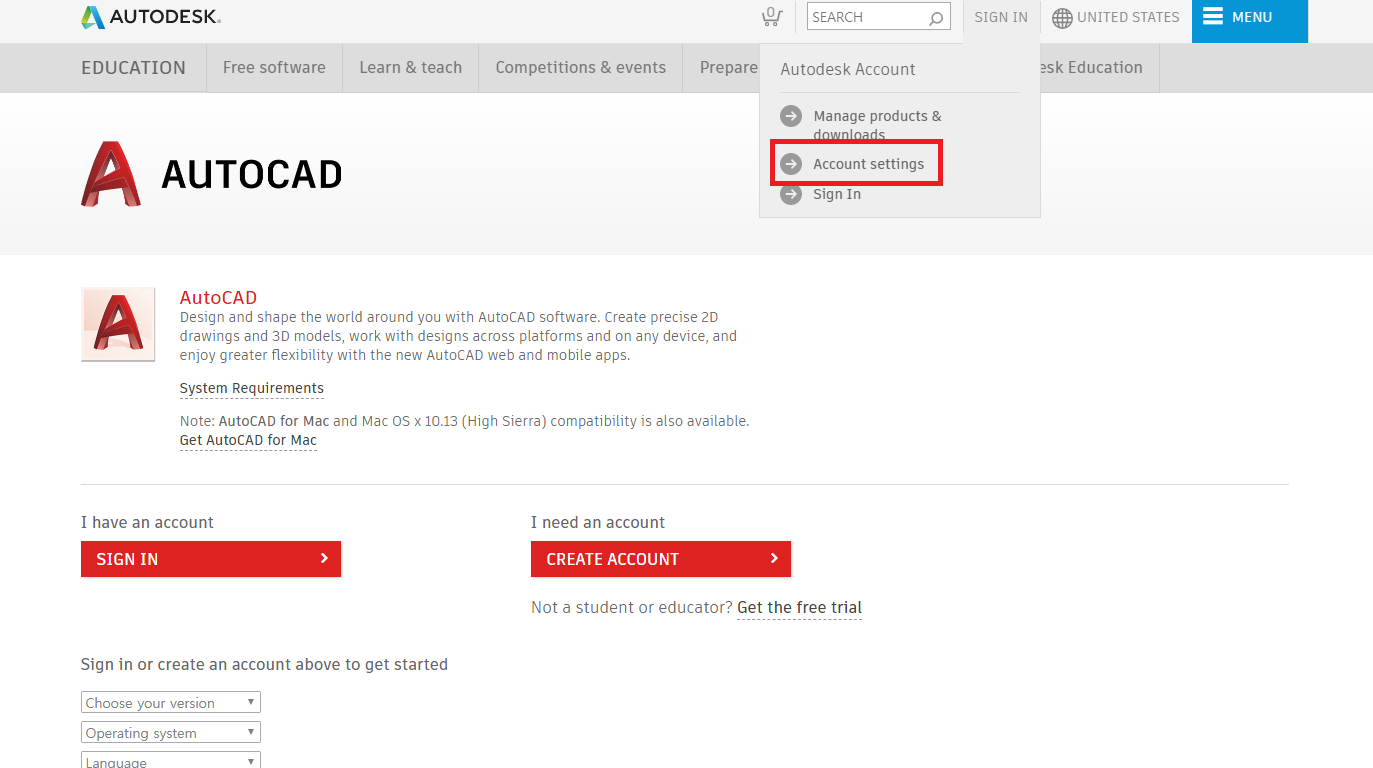Click the AutoCAD product thumbnail
Image resolution: width=1373 pixels, height=768 pixels.
click(x=118, y=324)
